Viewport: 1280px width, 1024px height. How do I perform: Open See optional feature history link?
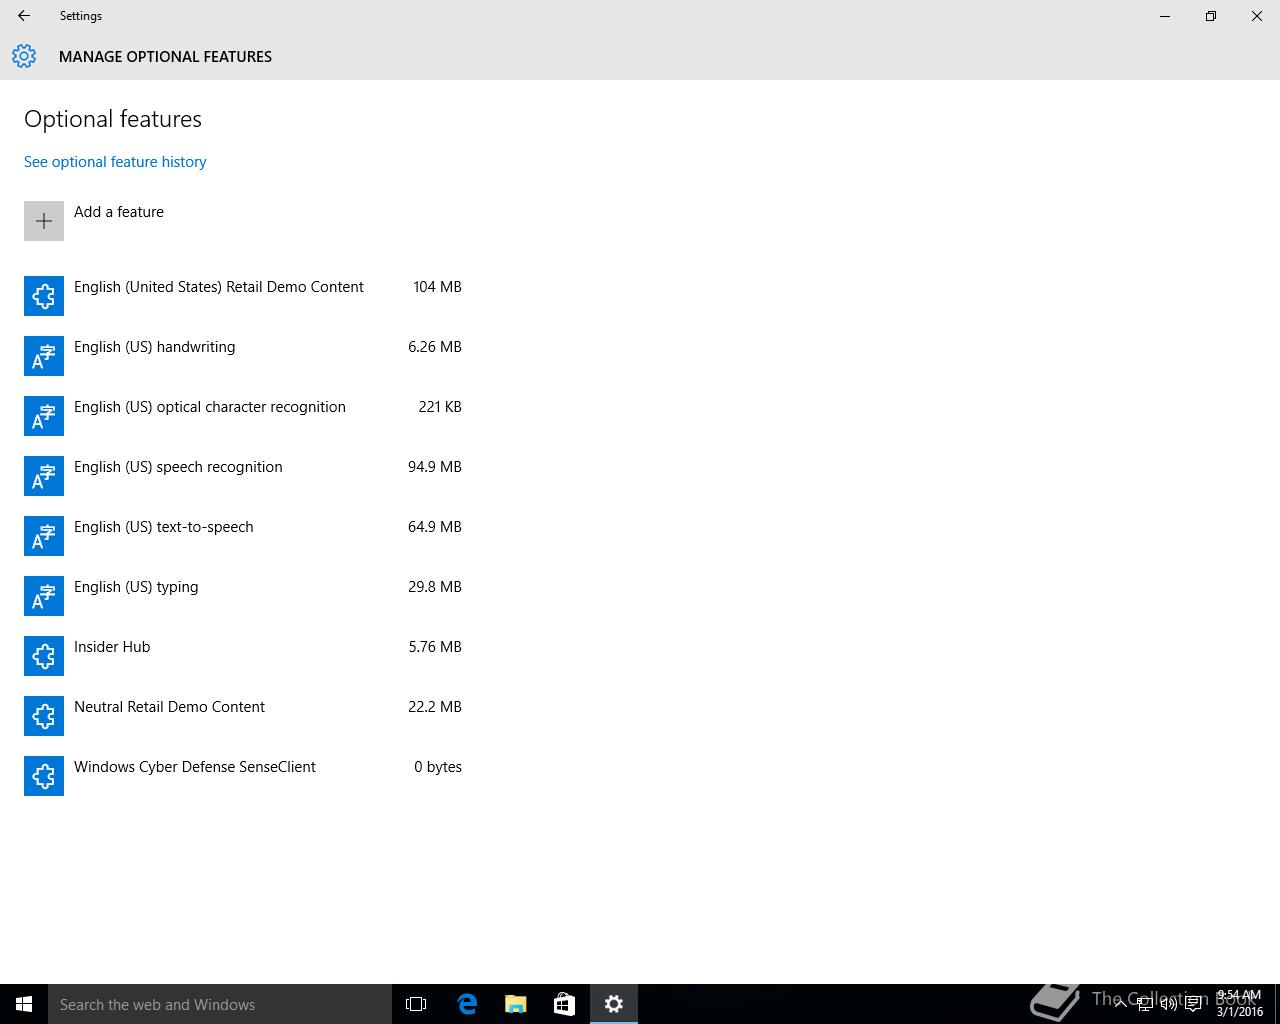tap(115, 162)
